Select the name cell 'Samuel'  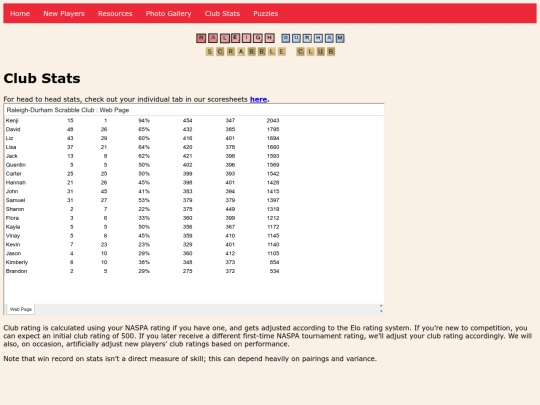coord(15,200)
